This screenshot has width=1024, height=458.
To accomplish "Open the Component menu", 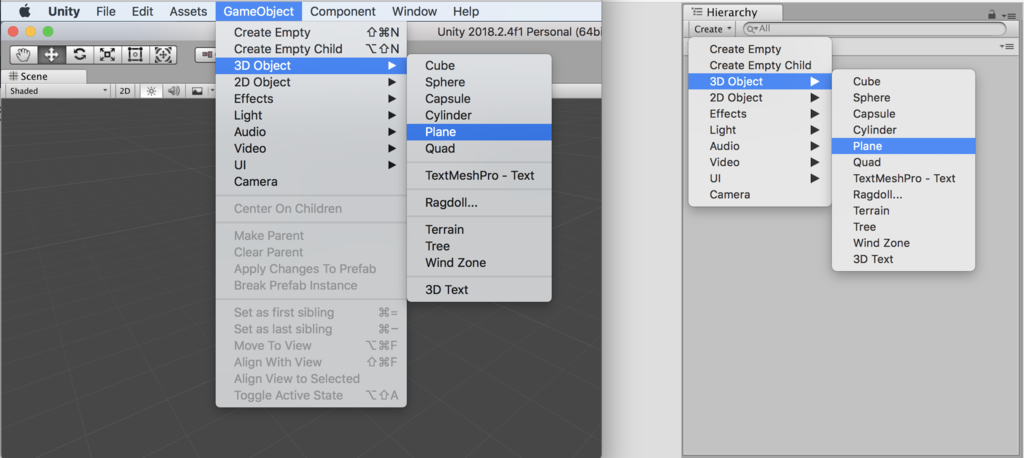I will click(343, 11).
